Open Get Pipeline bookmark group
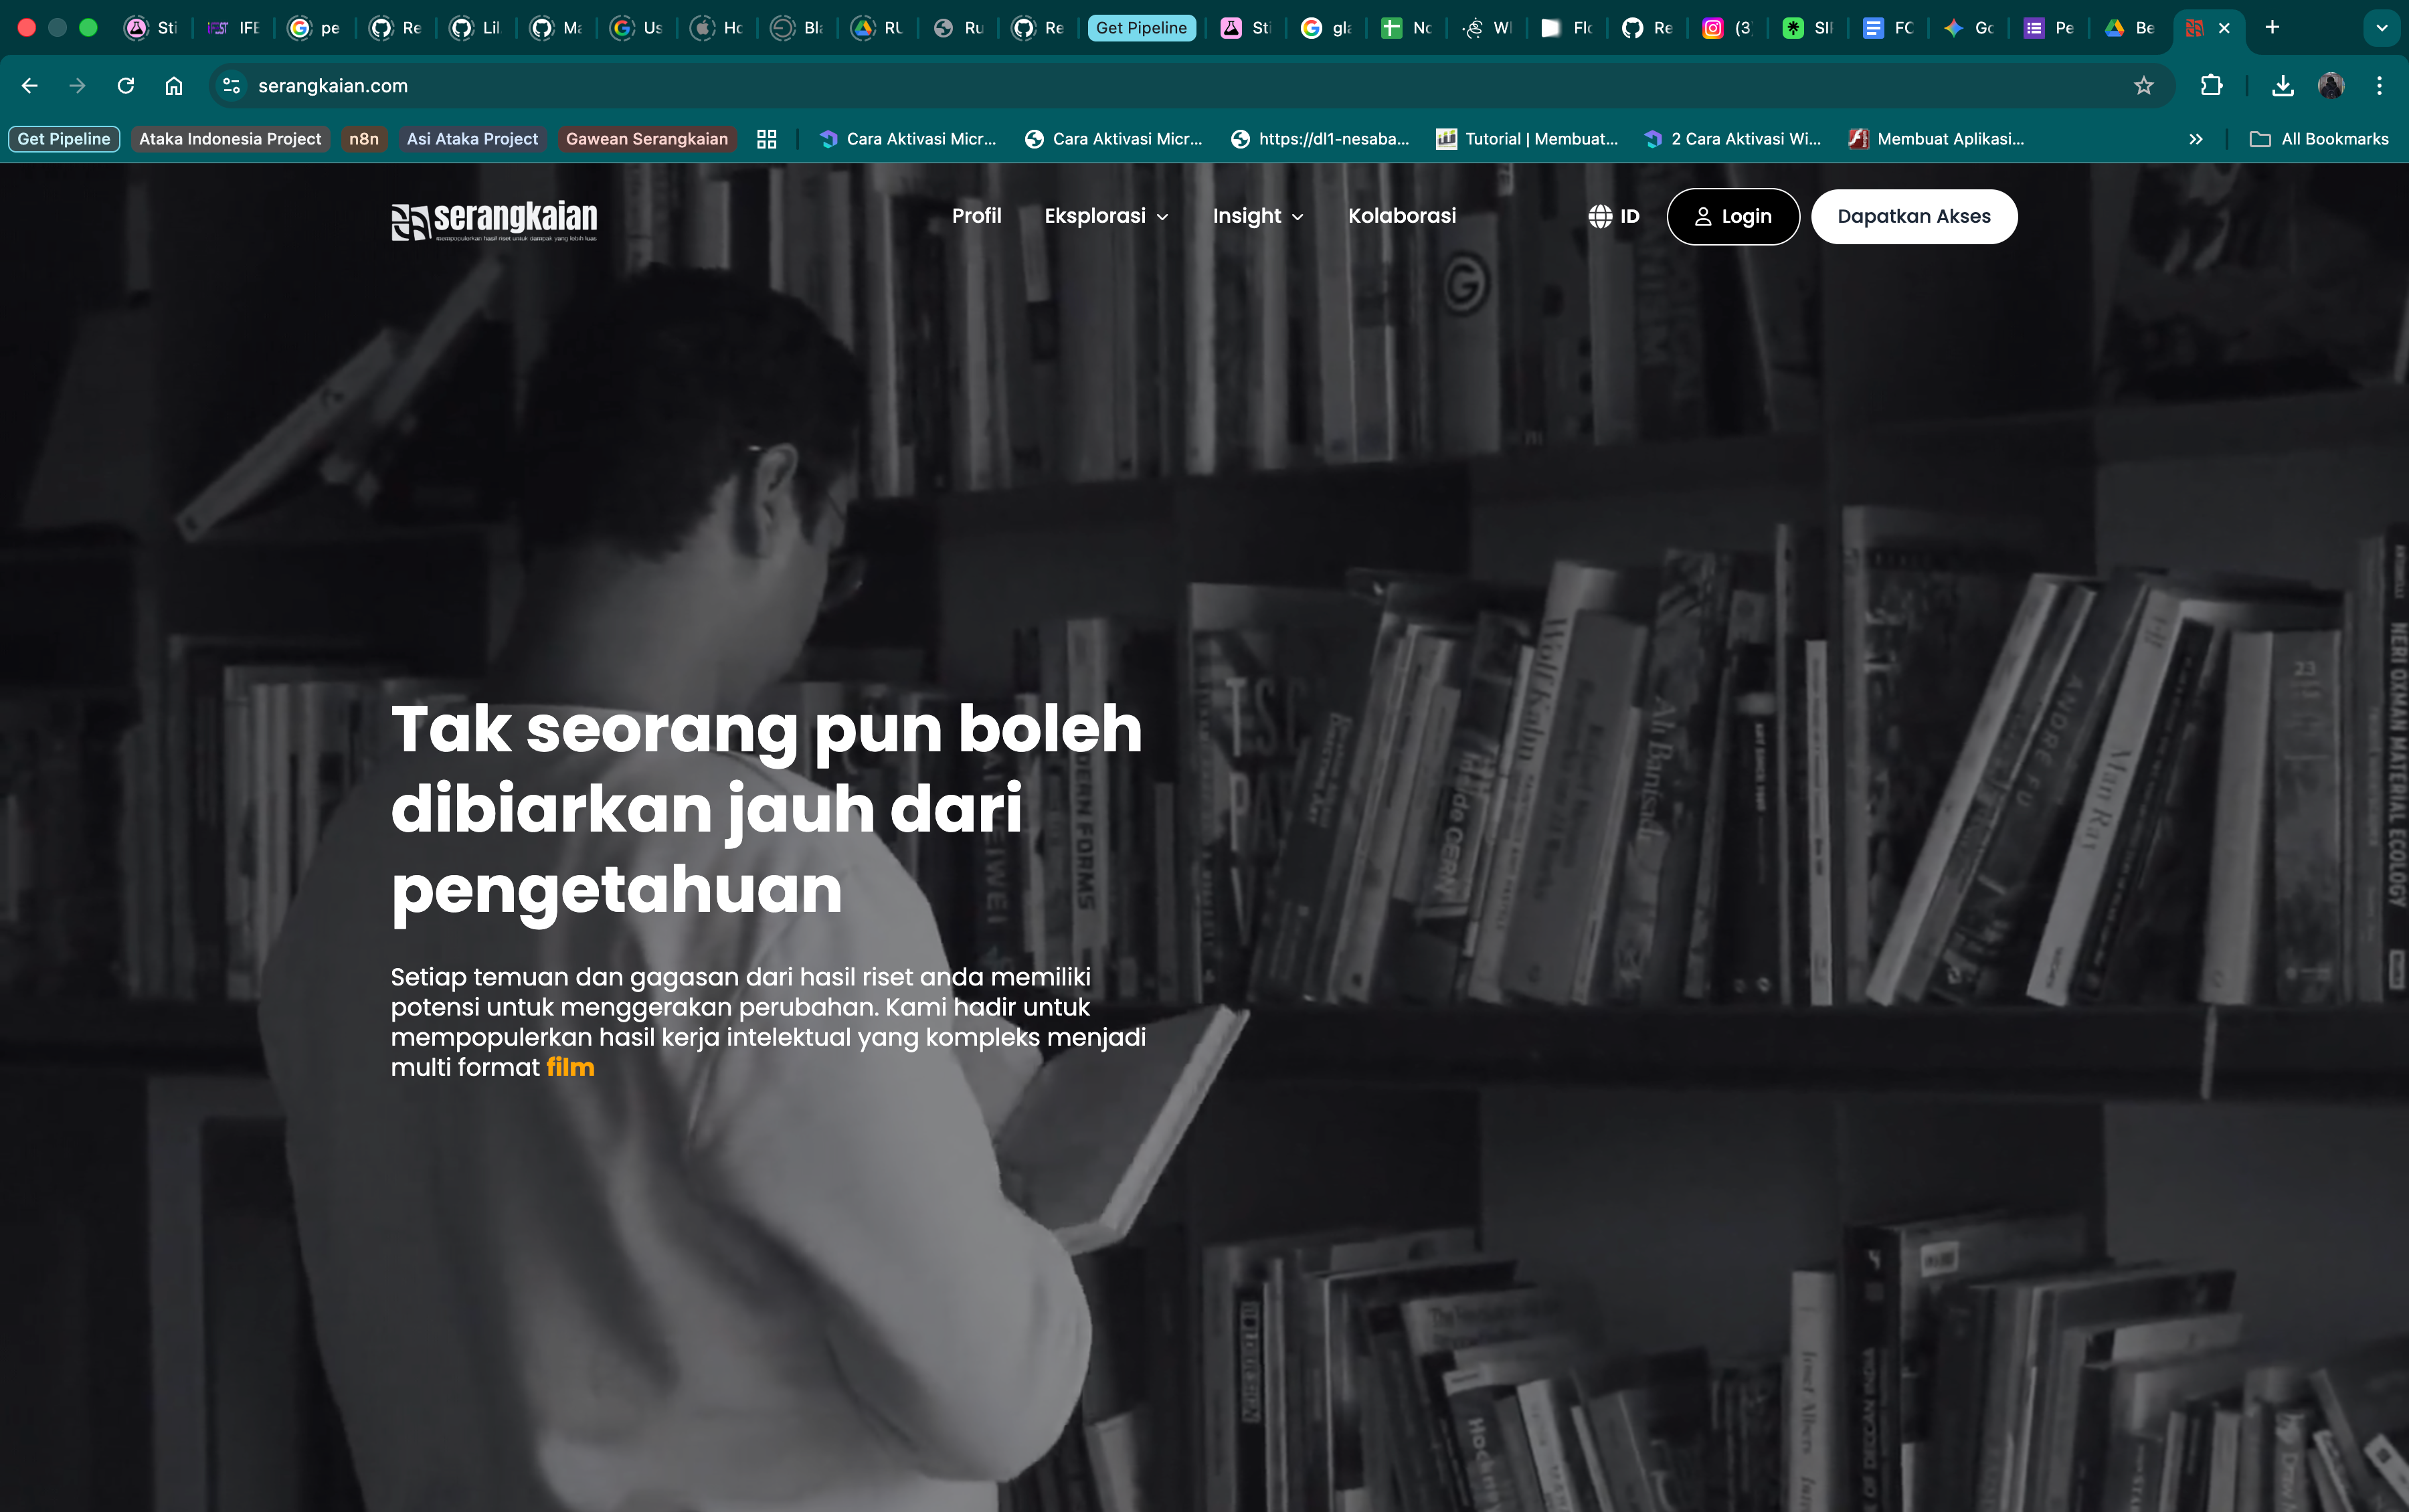The height and width of the screenshot is (1512, 2409). tap(64, 139)
